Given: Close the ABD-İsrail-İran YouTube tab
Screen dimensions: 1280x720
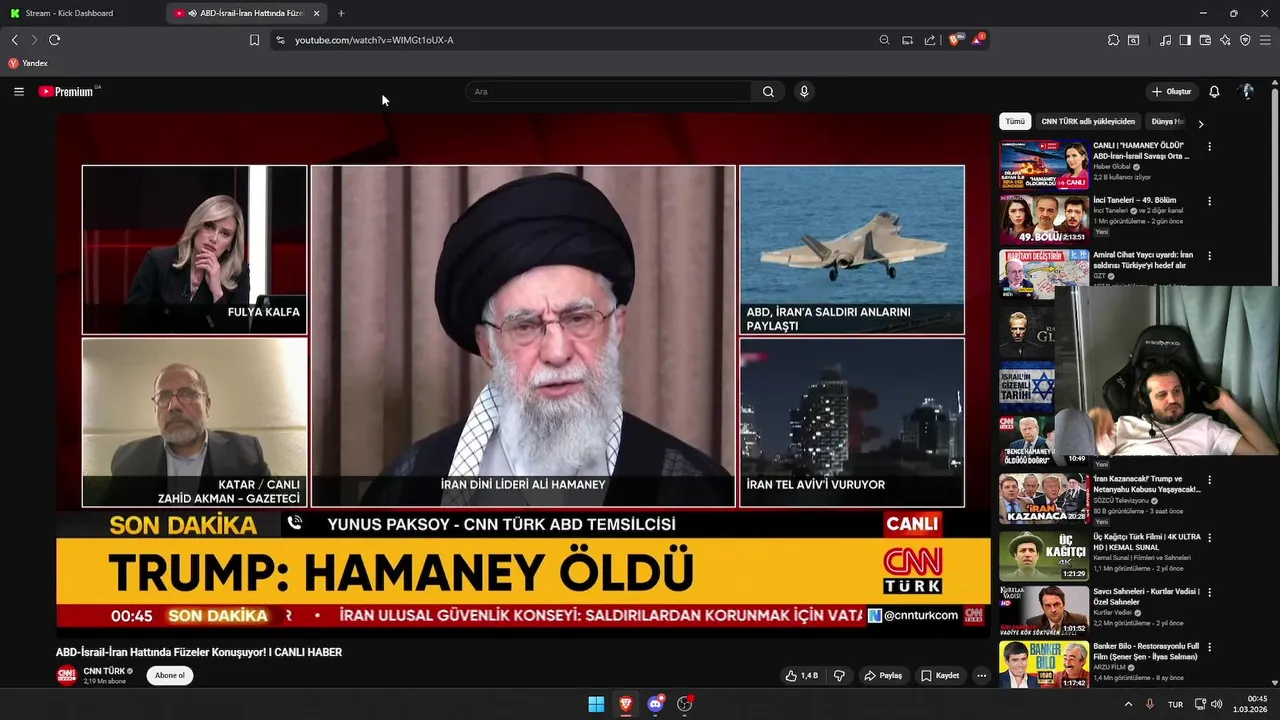Looking at the screenshot, I should pos(316,13).
